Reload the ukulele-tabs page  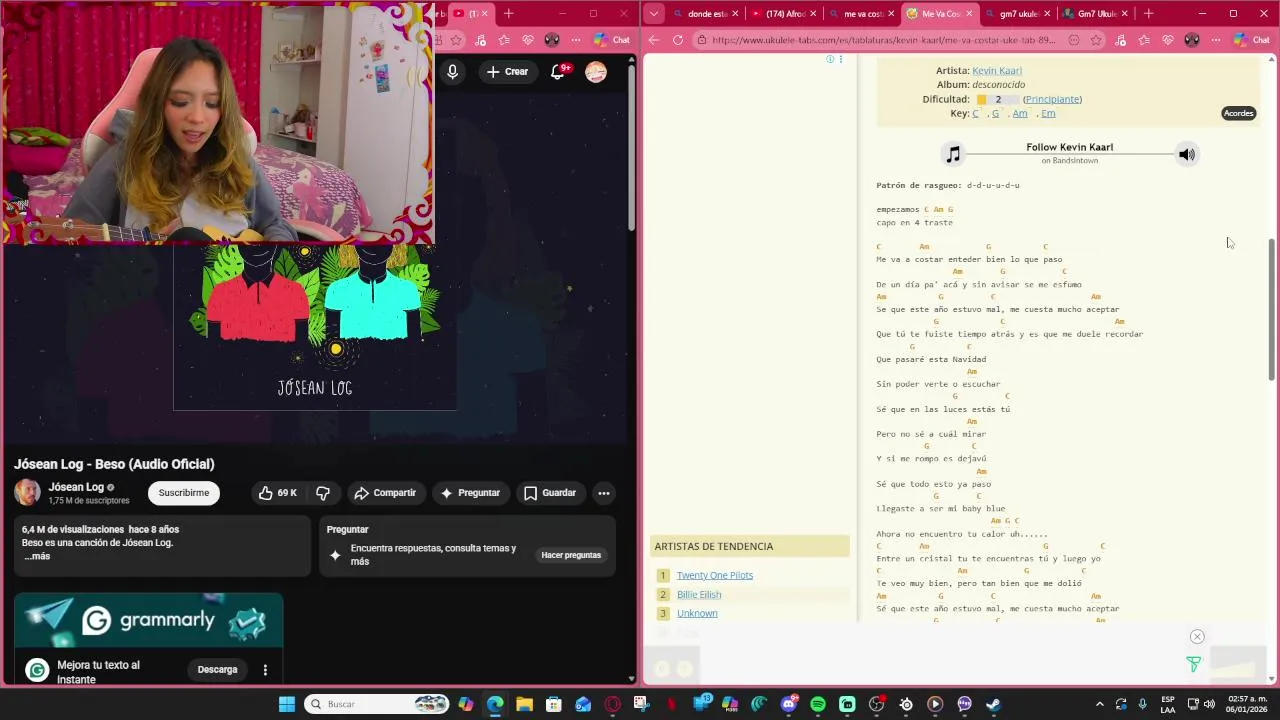click(678, 40)
